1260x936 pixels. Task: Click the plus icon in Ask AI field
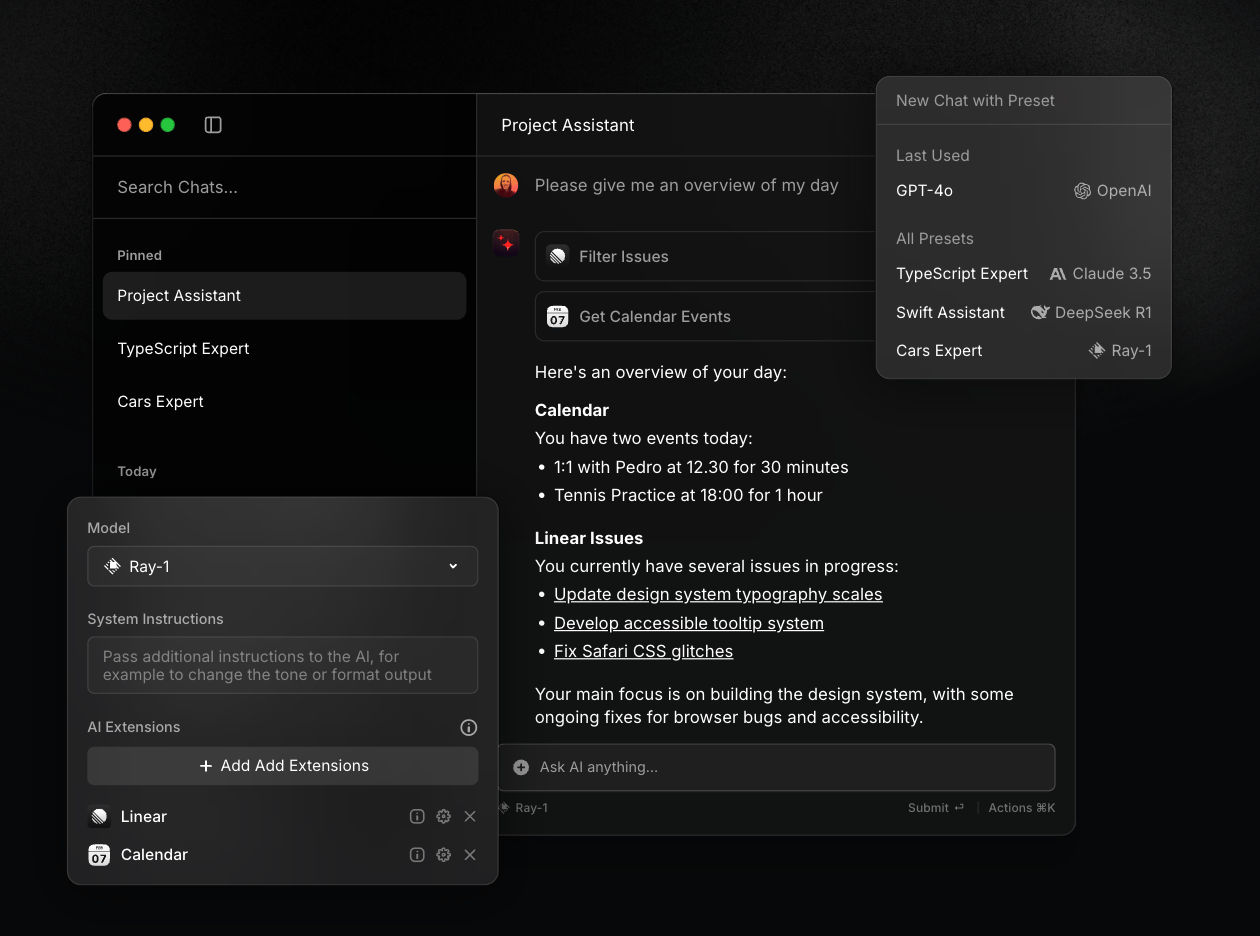(x=521, y=767)
